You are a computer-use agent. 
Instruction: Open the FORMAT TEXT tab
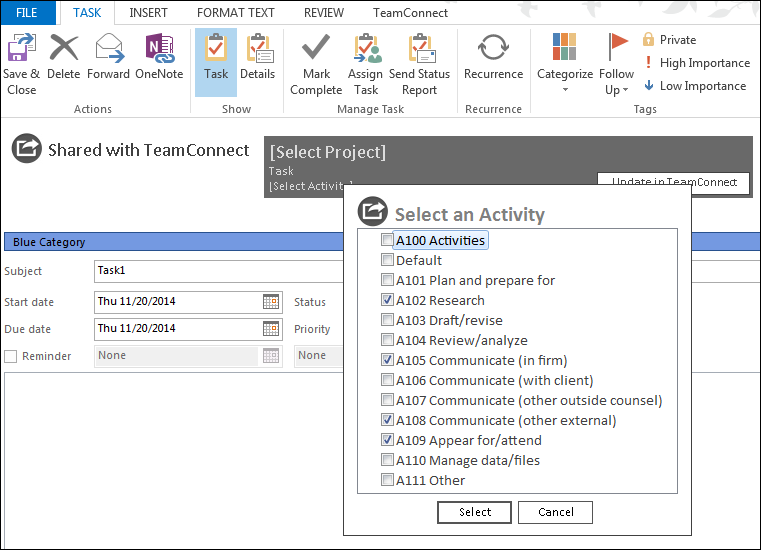coord(235,13)
